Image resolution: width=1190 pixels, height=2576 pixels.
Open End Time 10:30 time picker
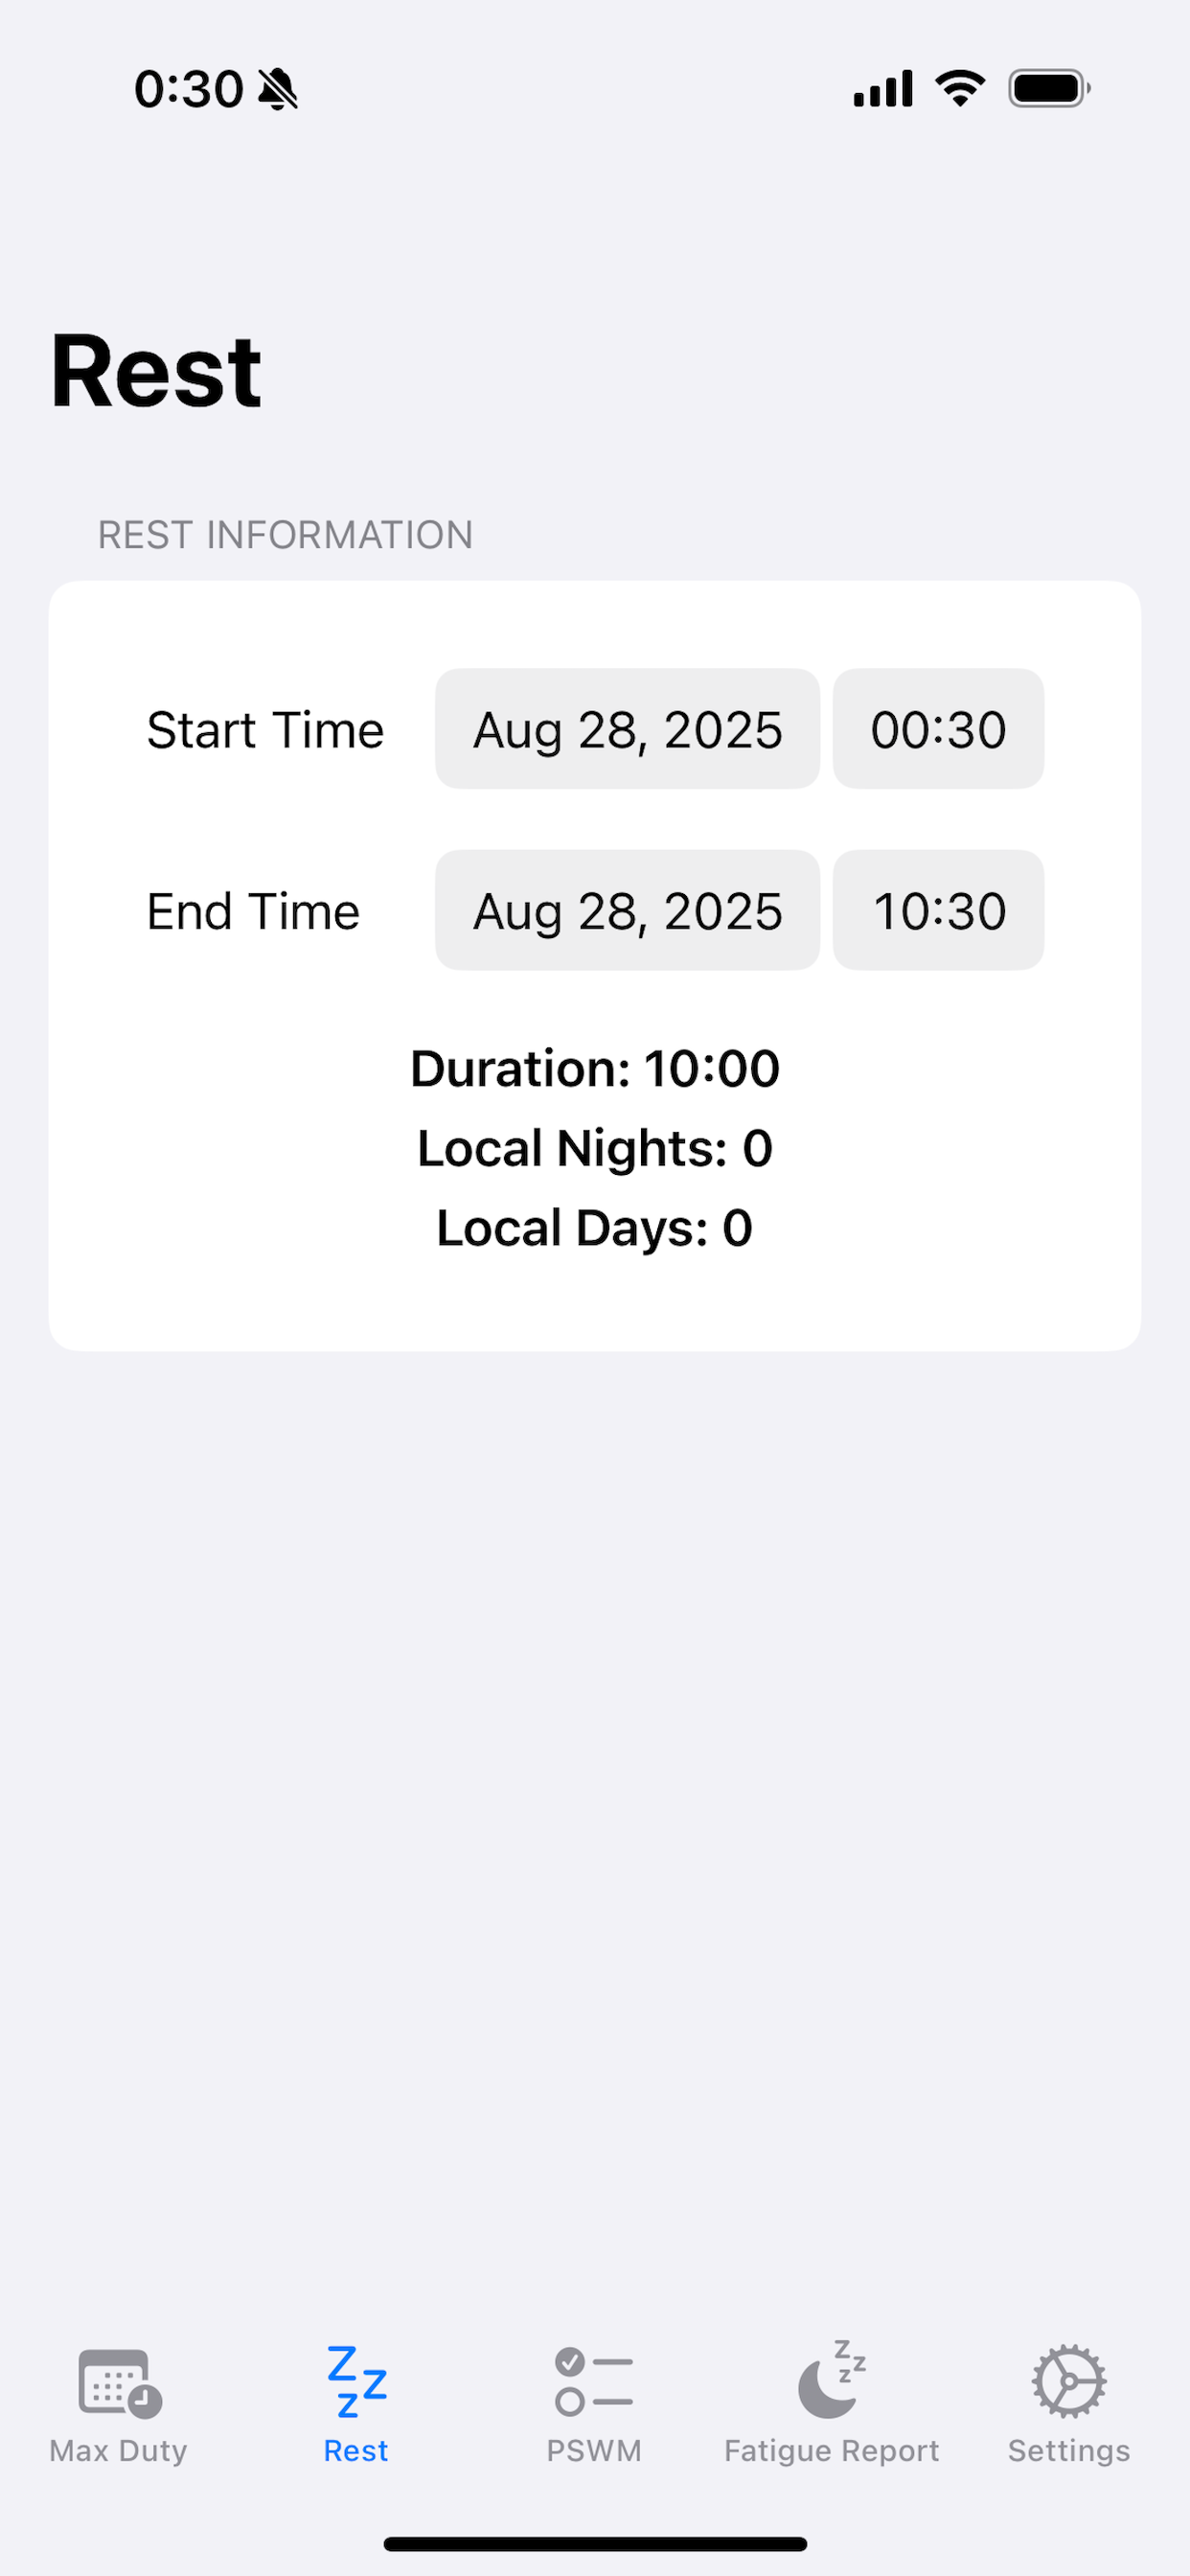(x=938, y=910)
